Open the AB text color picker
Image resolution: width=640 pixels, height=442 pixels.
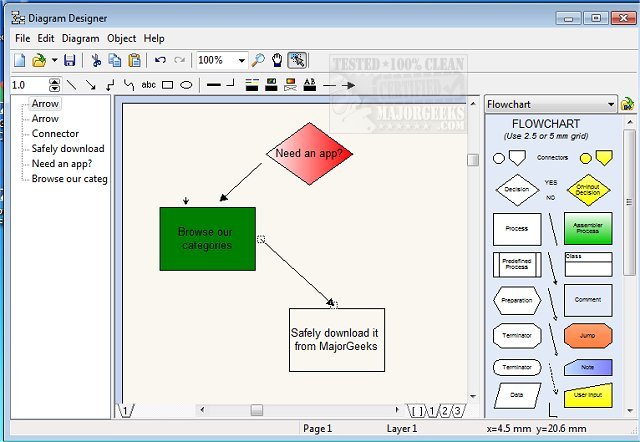(310, 85)
